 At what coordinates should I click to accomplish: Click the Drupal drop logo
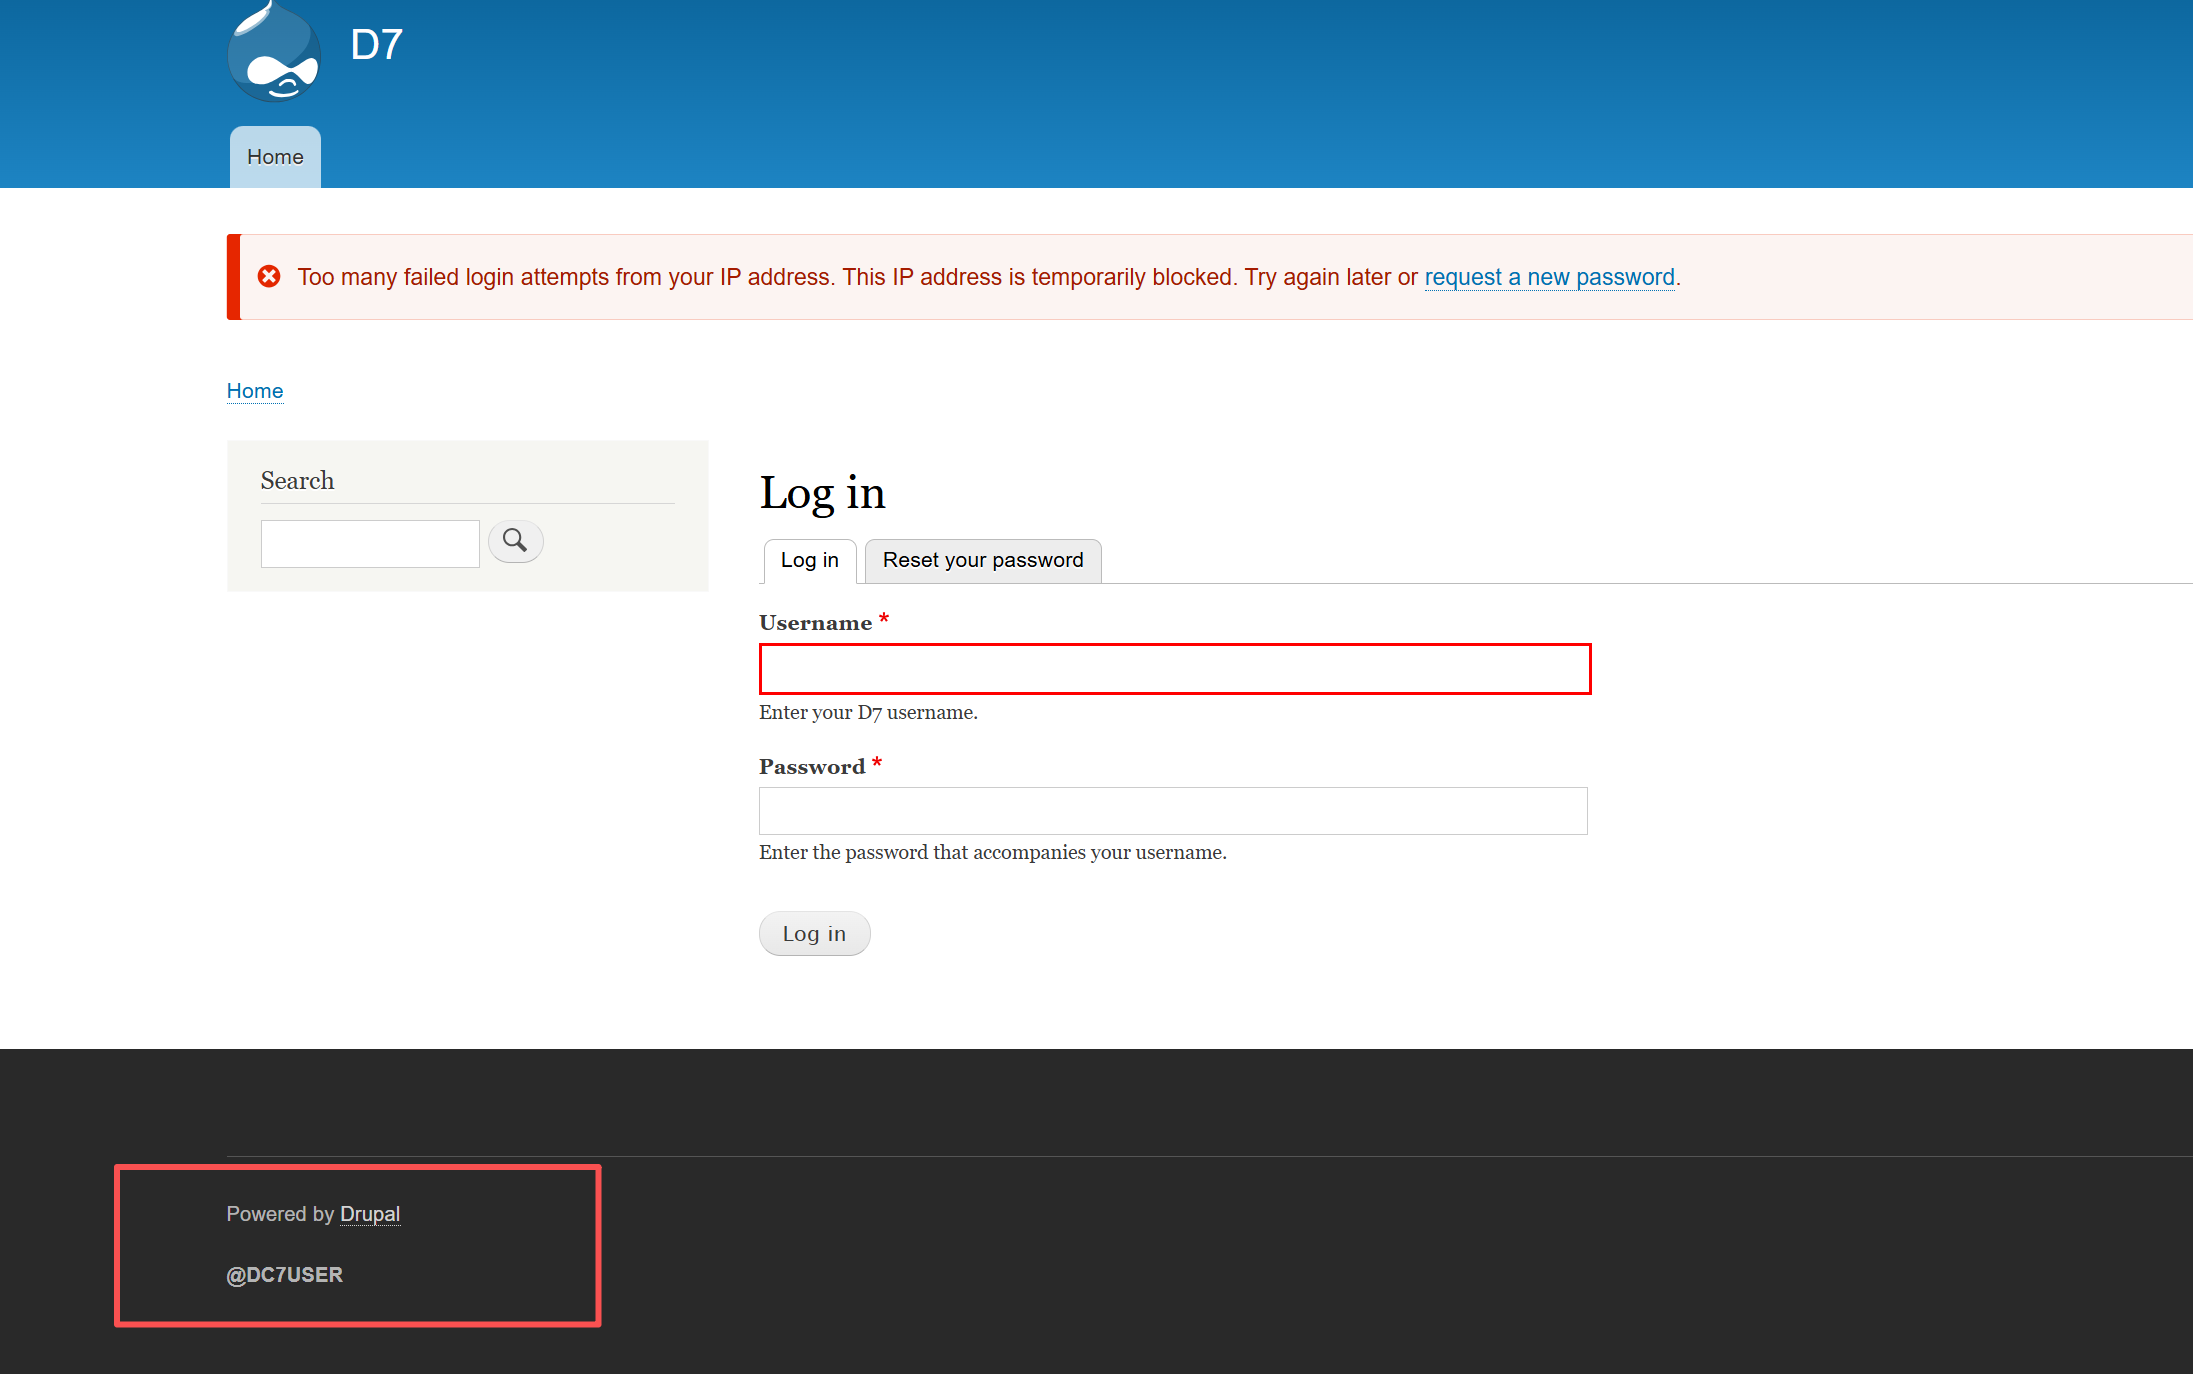tap(274, 52)
